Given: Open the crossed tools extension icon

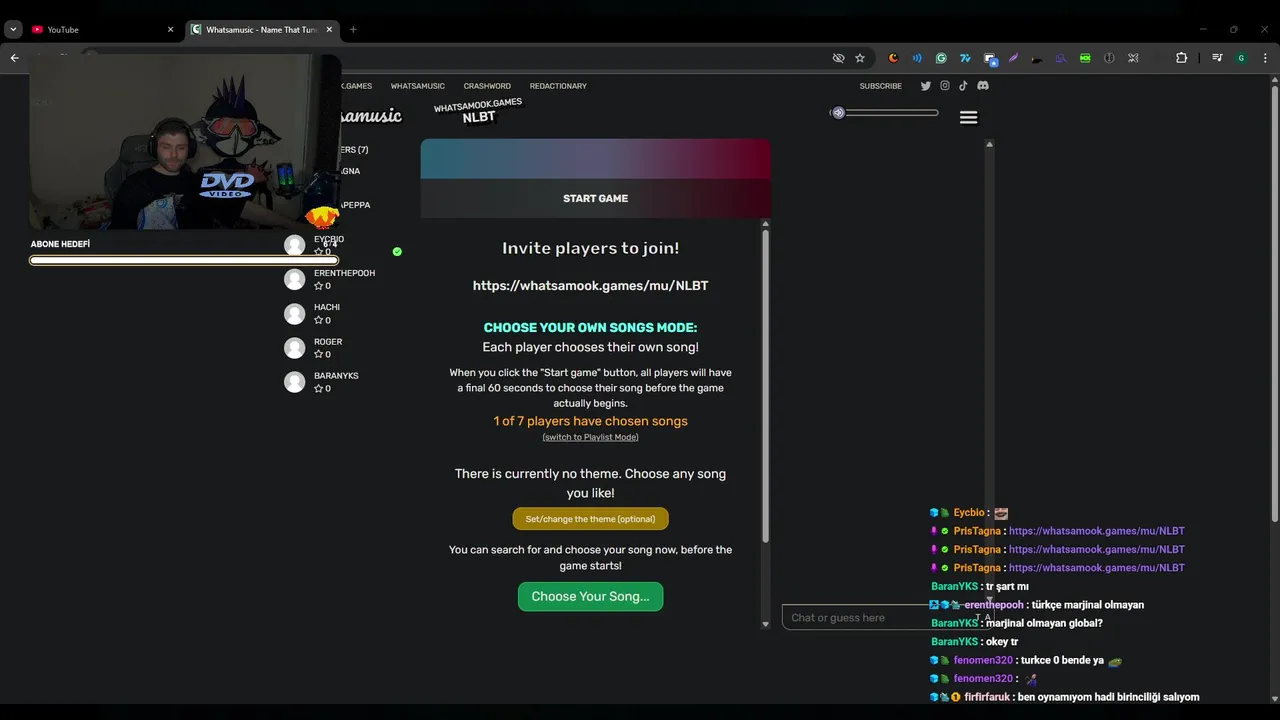Looking at the screenshot, I should 1133,58.
